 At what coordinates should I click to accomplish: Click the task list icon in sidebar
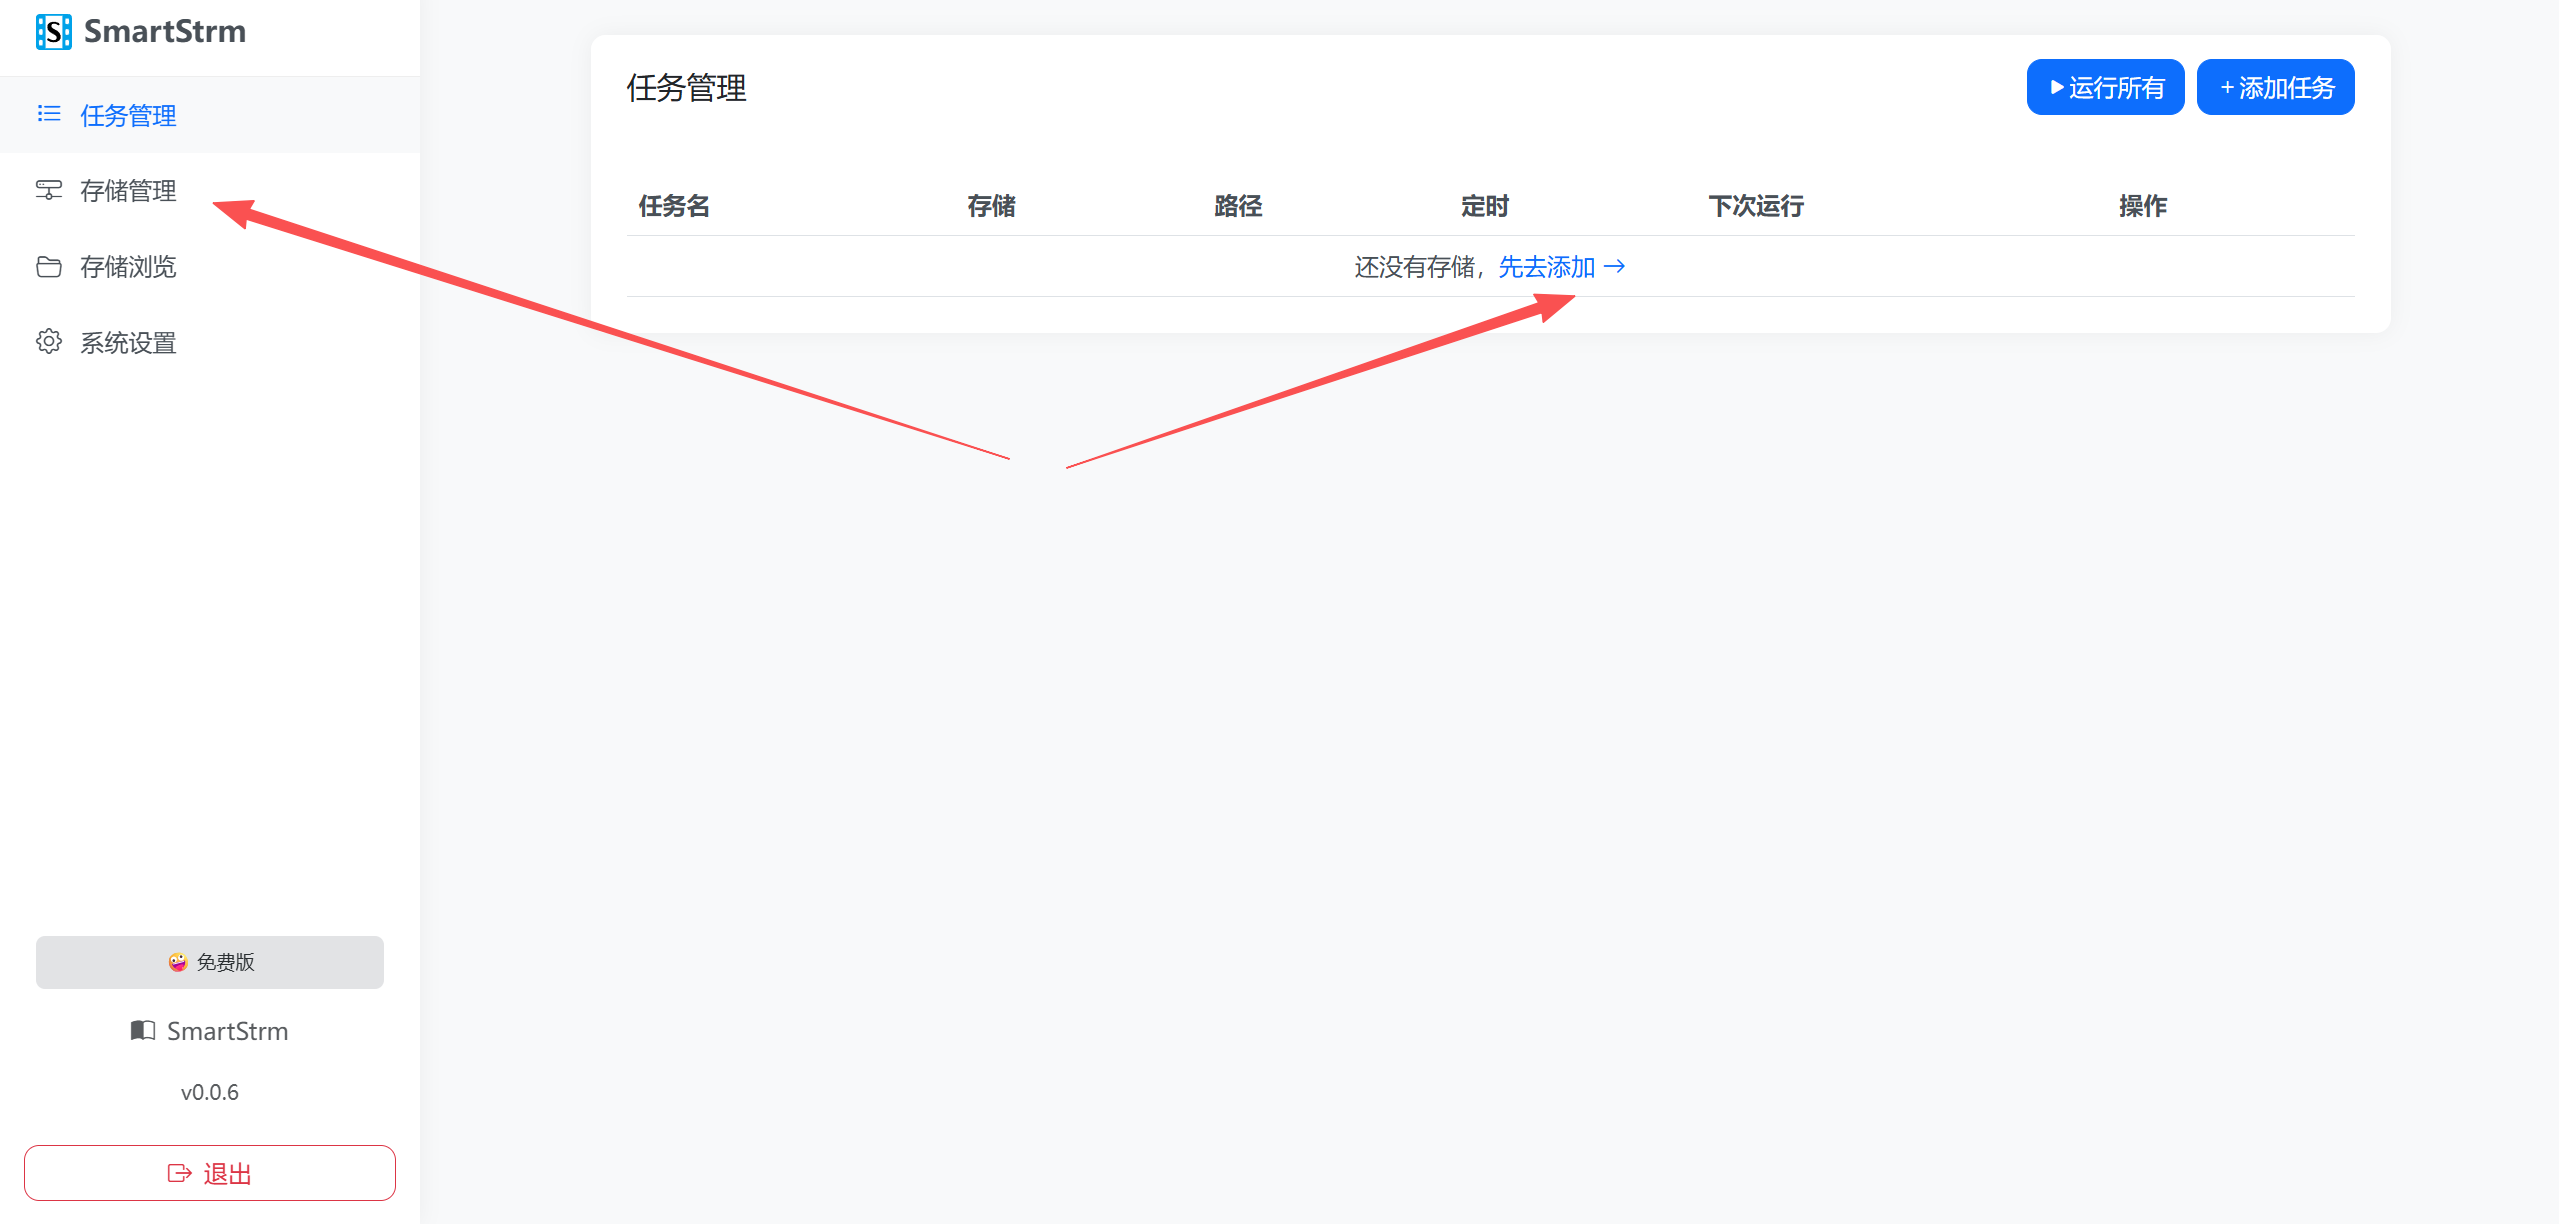(x=49, y=114)
